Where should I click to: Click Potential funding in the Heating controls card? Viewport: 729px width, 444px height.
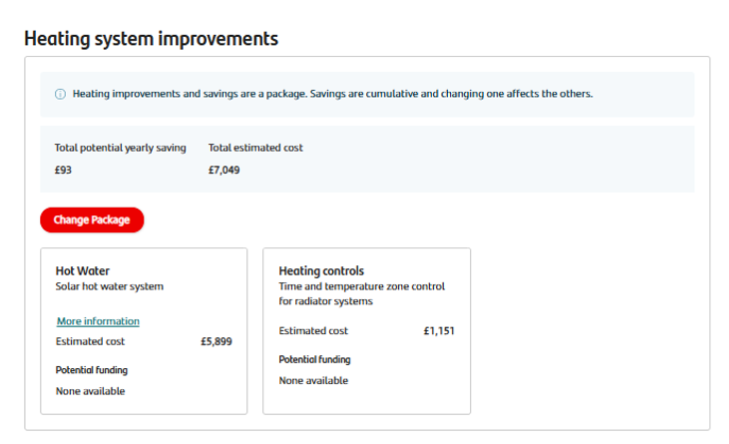(x=315, y=359)
